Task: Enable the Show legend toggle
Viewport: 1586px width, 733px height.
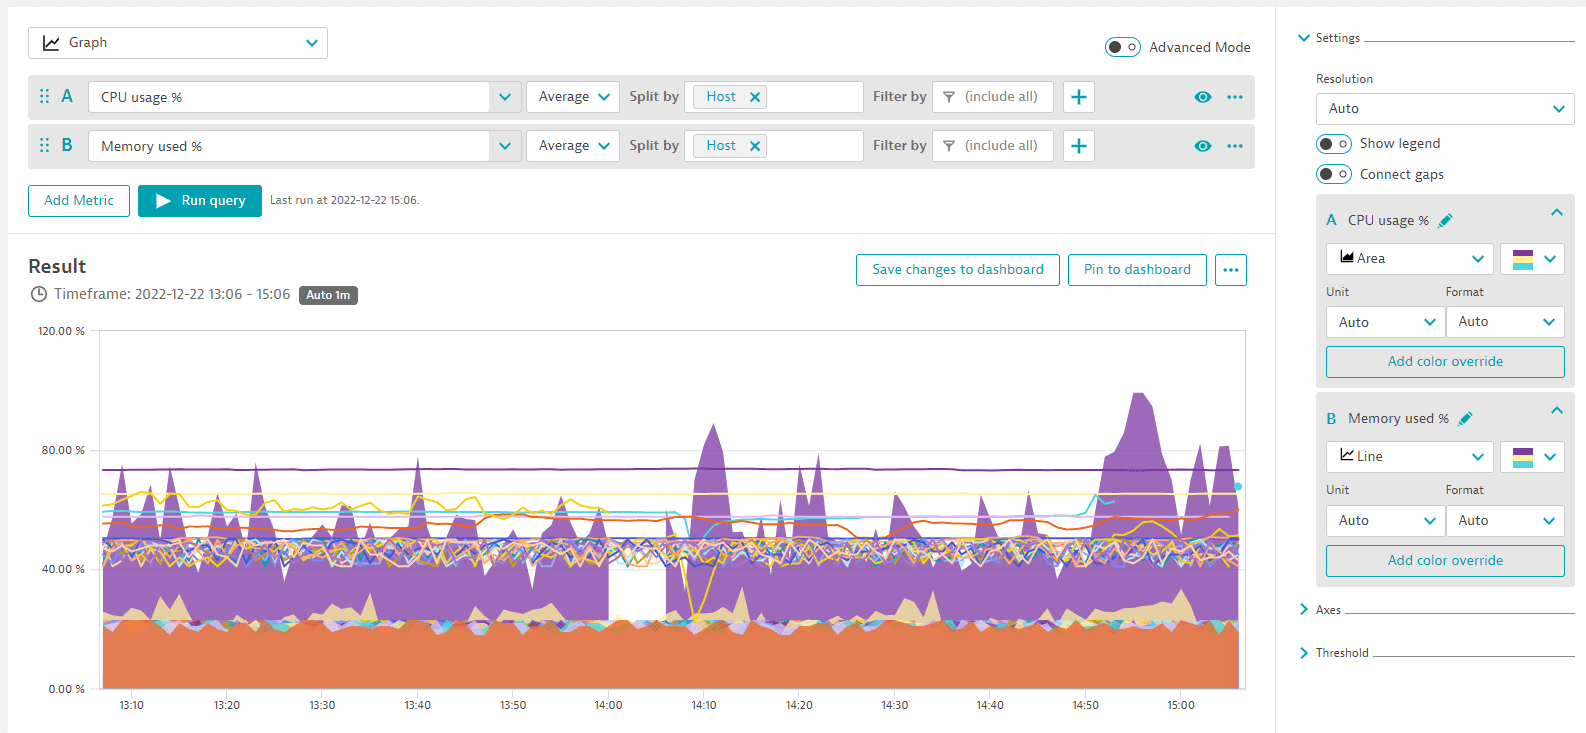Action: pos(1333,144)
